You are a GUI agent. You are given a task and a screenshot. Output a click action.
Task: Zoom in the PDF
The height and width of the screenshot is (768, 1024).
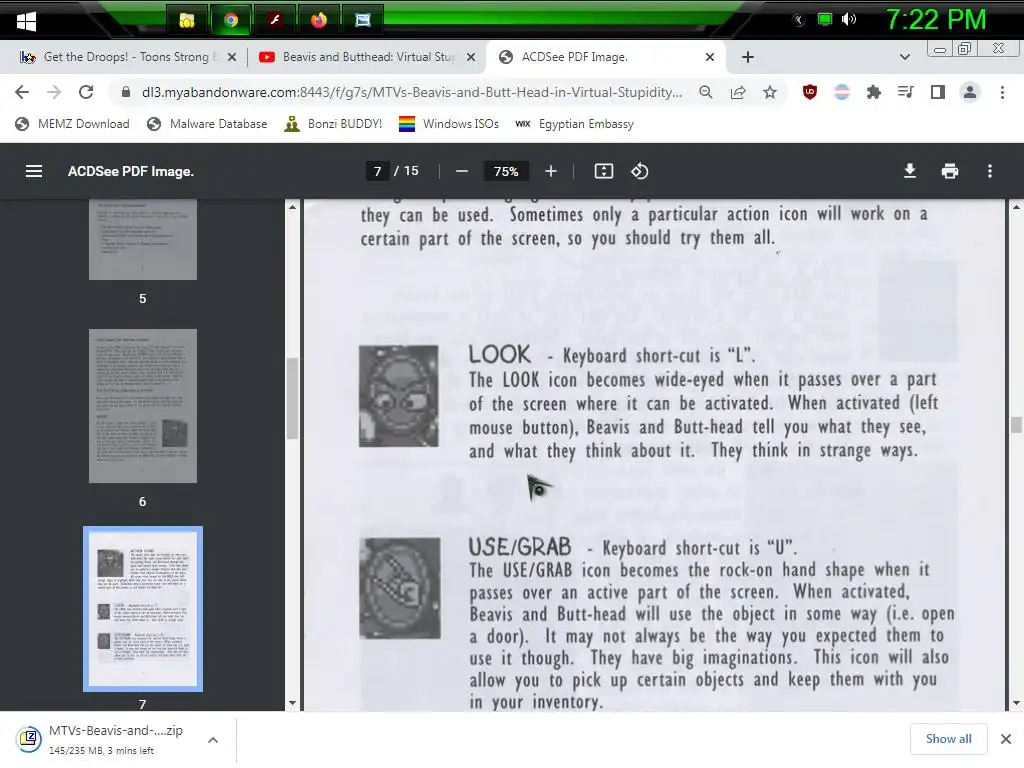(x=551, y=171)
